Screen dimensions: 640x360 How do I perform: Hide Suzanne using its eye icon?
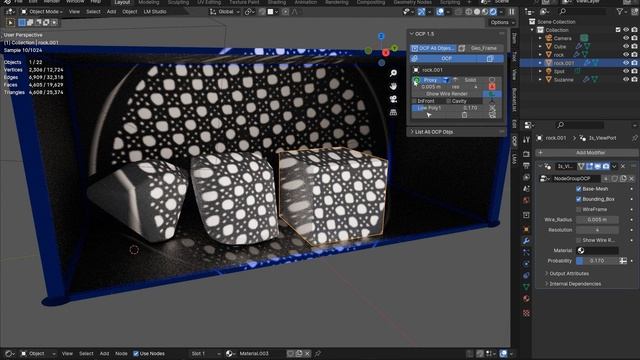[x=626, y=80]
